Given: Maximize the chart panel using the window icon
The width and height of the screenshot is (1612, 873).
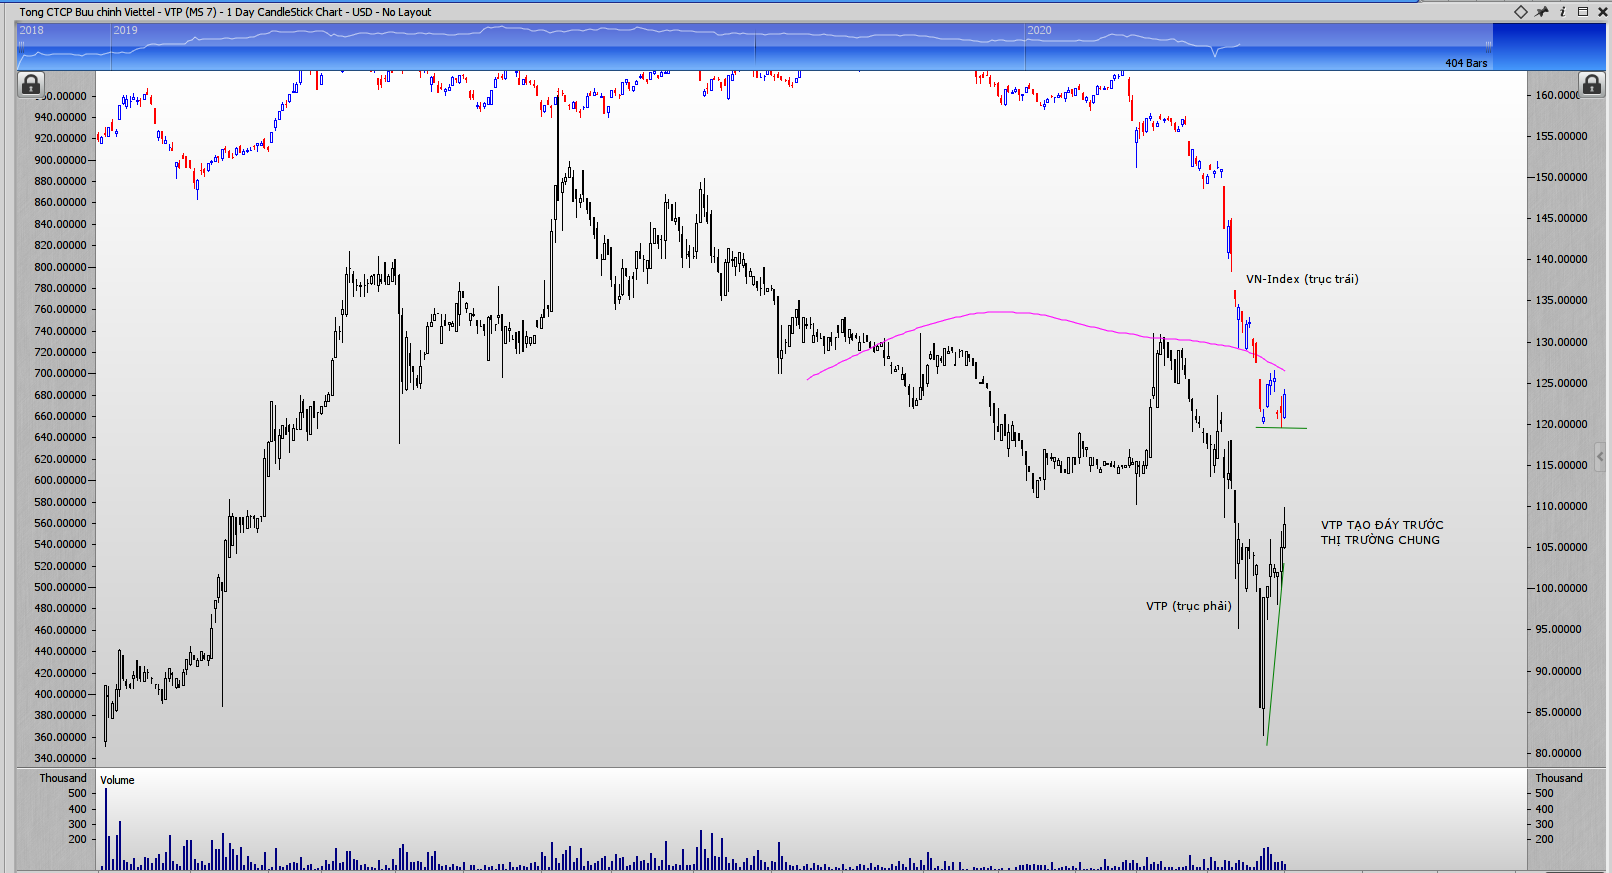Looking at the screenshot, I should 1583,12.
